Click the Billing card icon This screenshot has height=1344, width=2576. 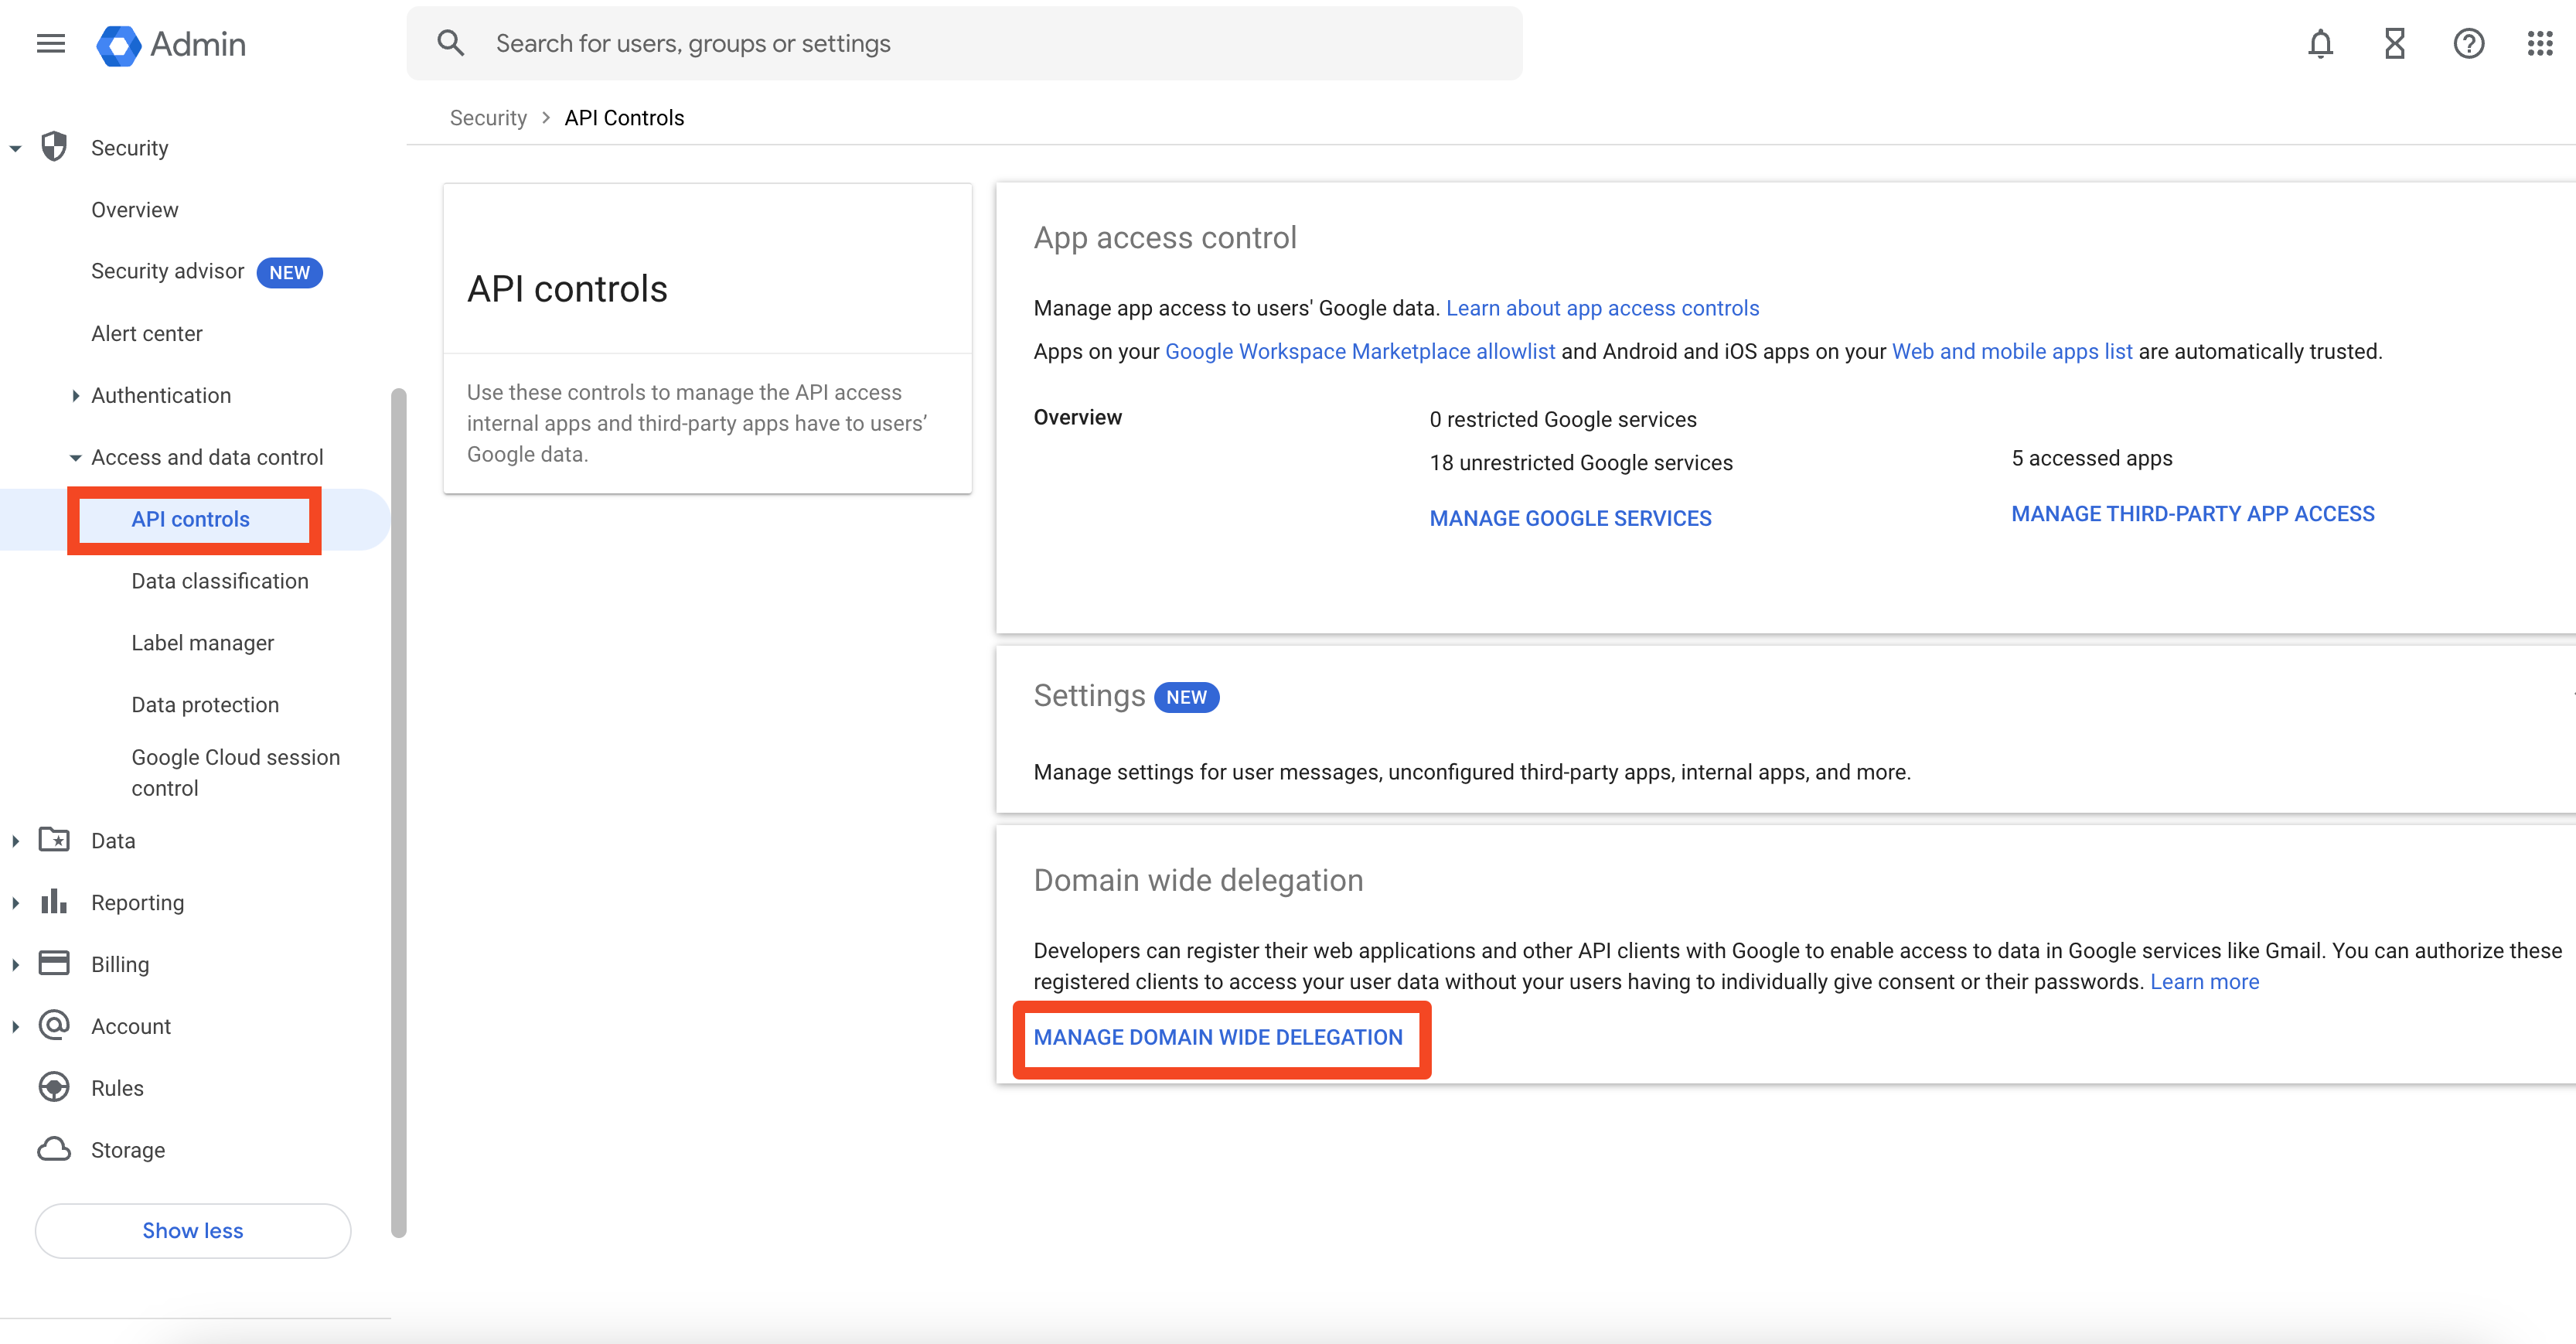click(54, 963)
